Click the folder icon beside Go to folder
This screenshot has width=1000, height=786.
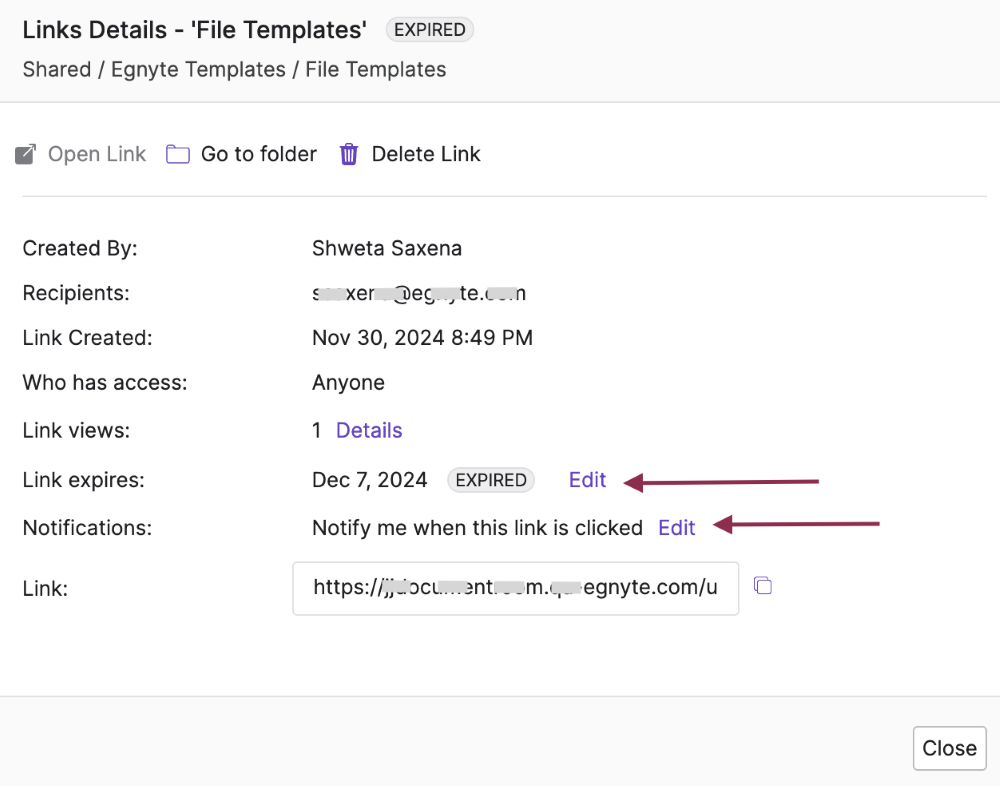(178, 155)
